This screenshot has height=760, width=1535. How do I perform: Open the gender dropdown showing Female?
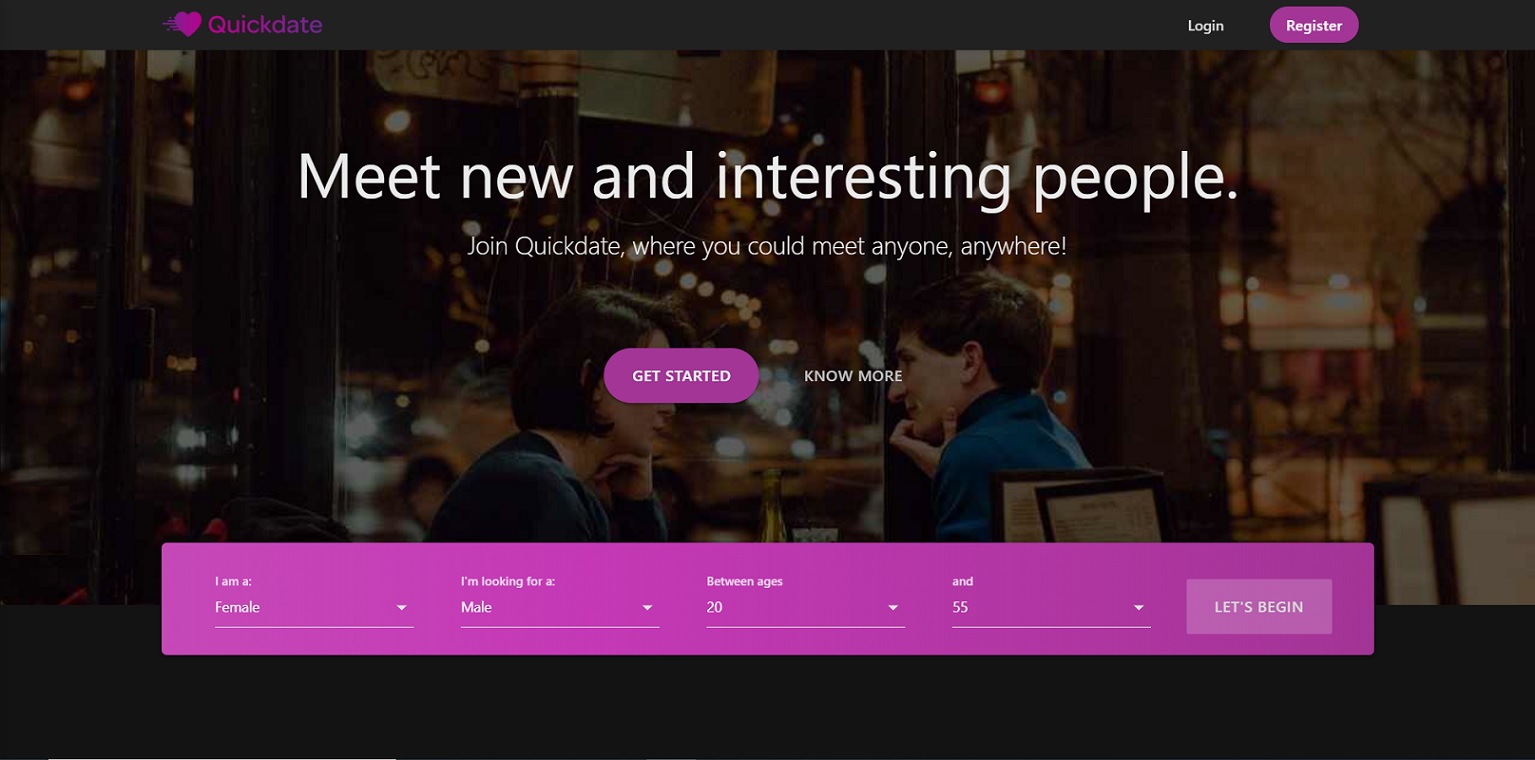(314, 607)
